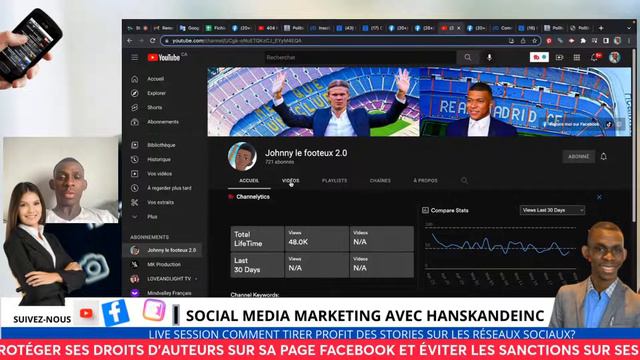This screenshot has width=640, height=360.
Task: Close the Channelytics panel
Action: 599,197
